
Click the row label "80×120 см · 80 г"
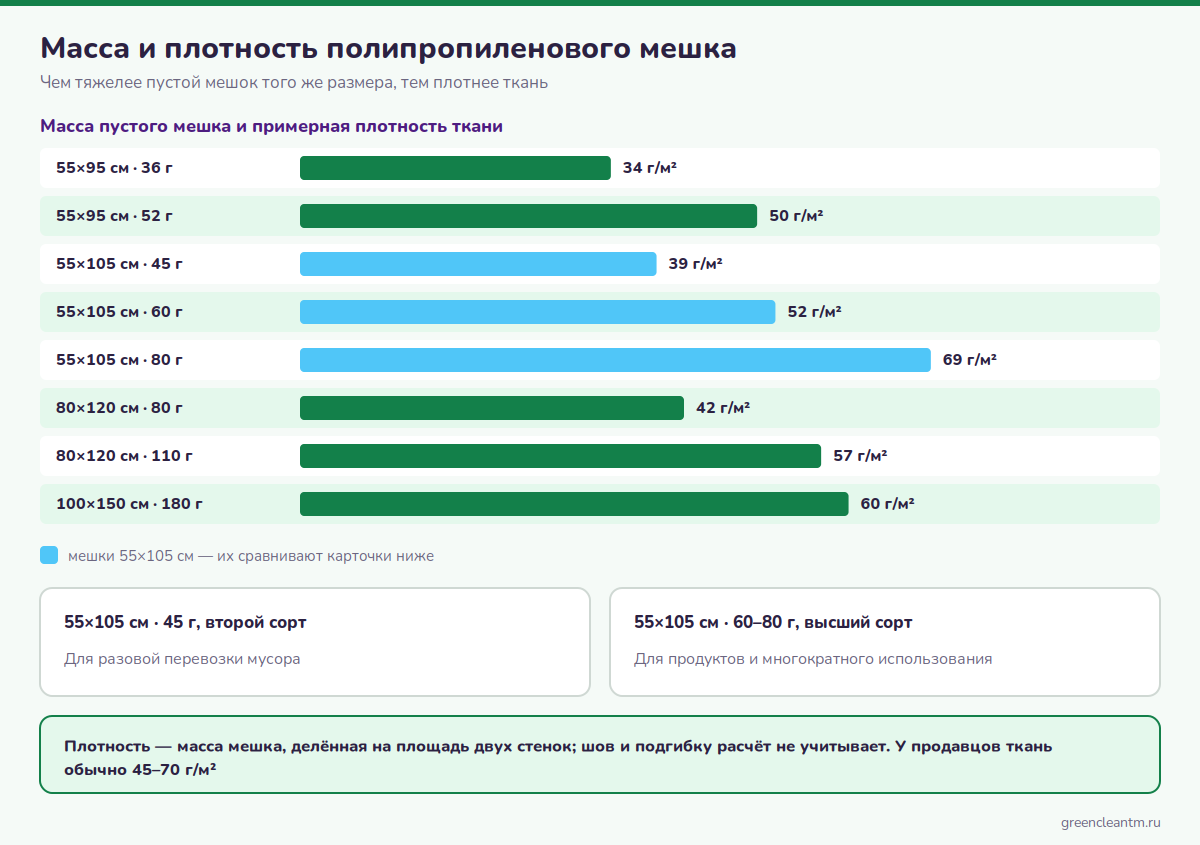(119, 408)
